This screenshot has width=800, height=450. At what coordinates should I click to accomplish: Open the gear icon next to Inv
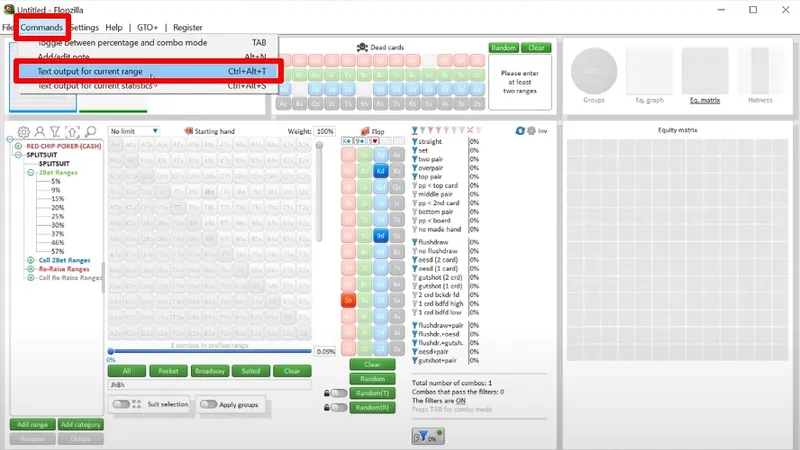[x=531, y=131]
